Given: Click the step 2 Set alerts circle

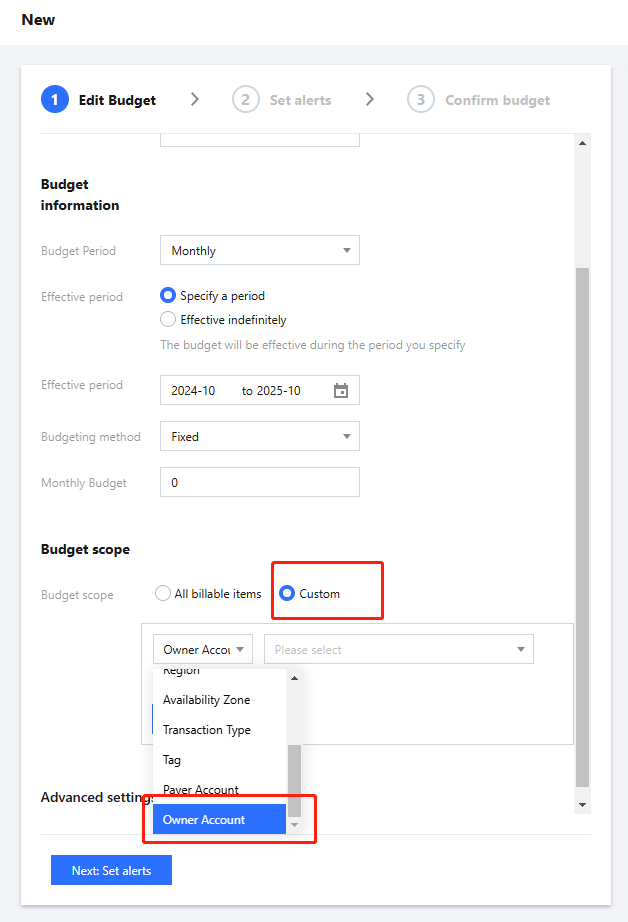Looking at the screenshot, I should (x=245, y=100).
